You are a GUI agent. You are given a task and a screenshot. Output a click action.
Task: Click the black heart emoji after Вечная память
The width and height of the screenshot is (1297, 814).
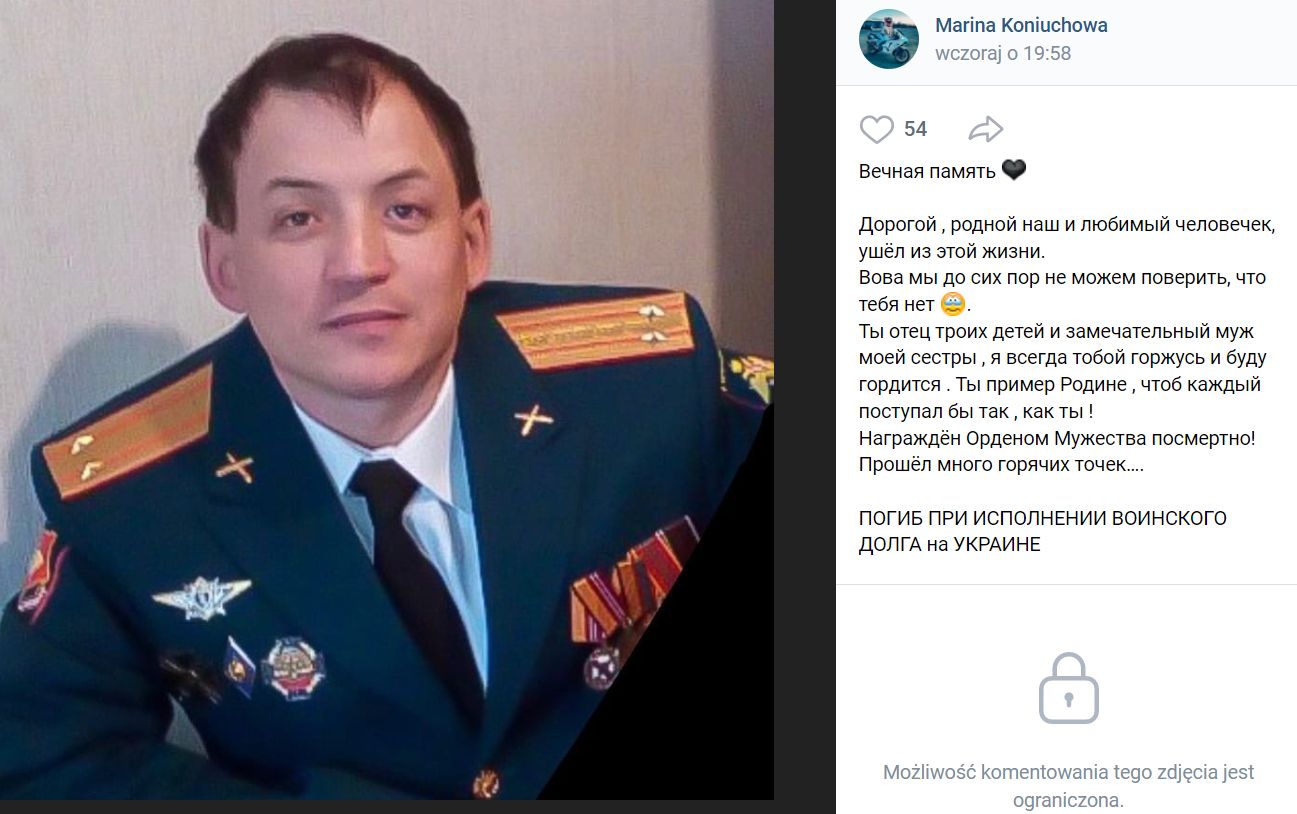click(1014, 171)
